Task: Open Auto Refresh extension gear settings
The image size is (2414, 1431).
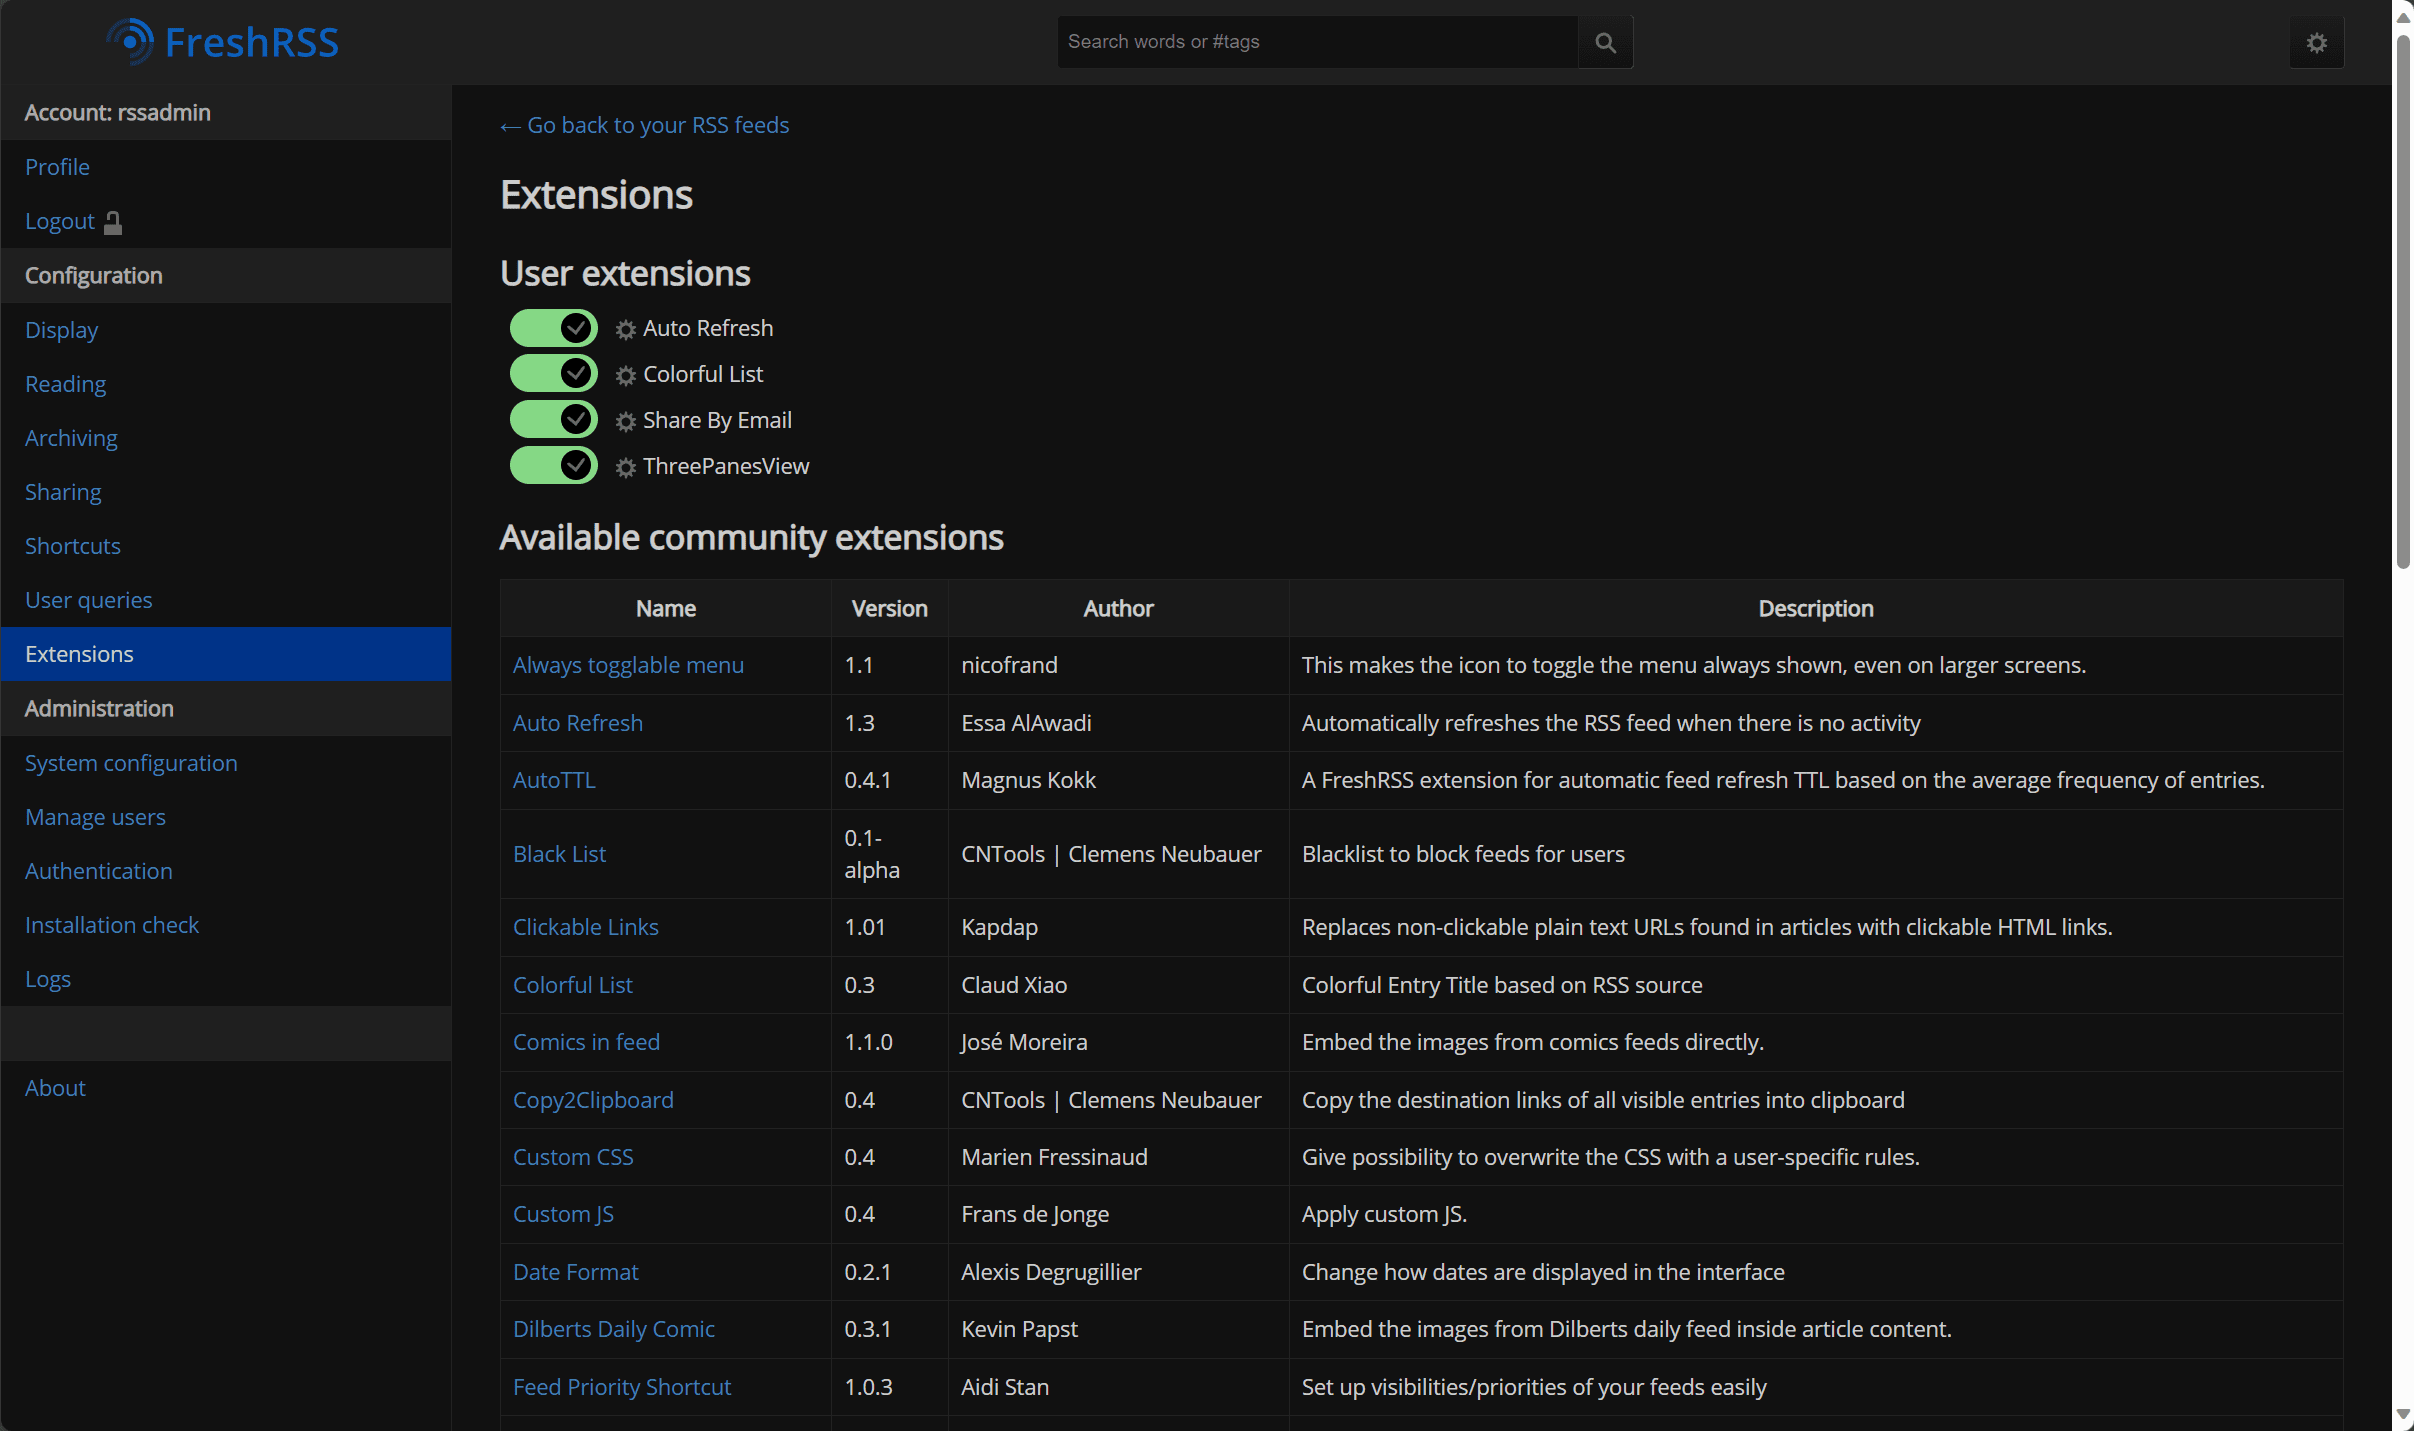Action: tap(626, 329)
